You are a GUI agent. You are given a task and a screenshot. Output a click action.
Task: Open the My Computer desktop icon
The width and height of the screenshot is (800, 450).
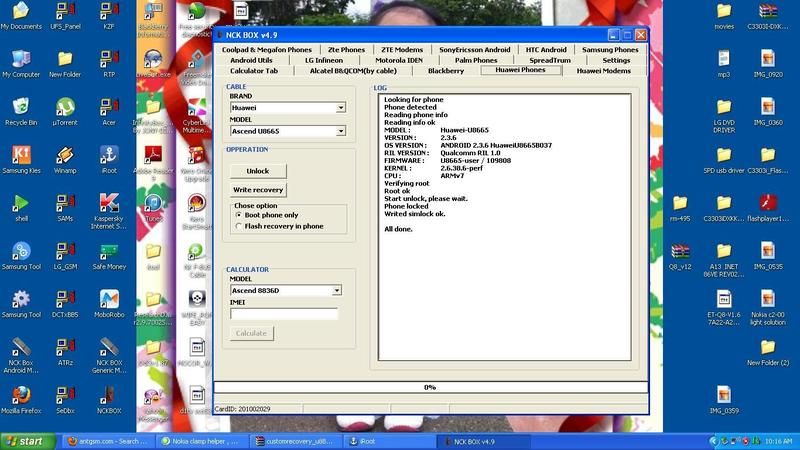point(20,59)
